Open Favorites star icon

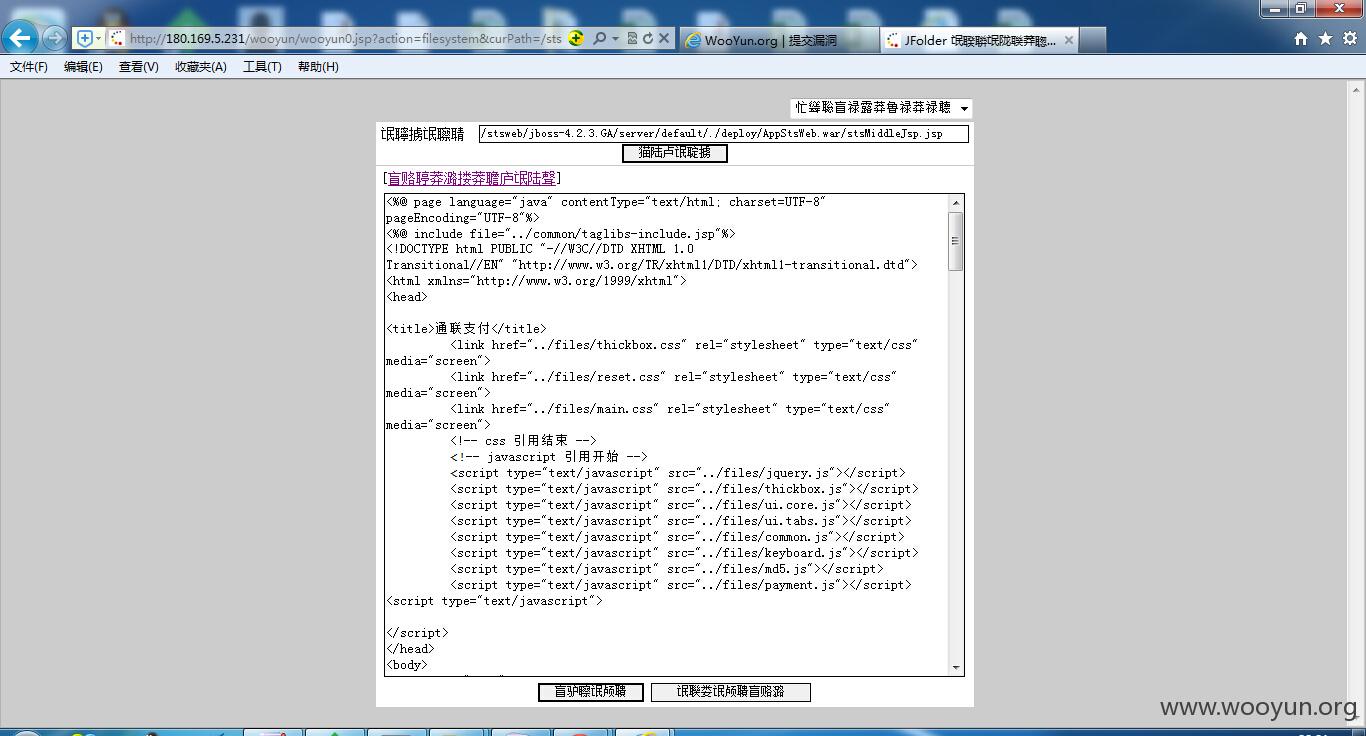coord(1325,39)
